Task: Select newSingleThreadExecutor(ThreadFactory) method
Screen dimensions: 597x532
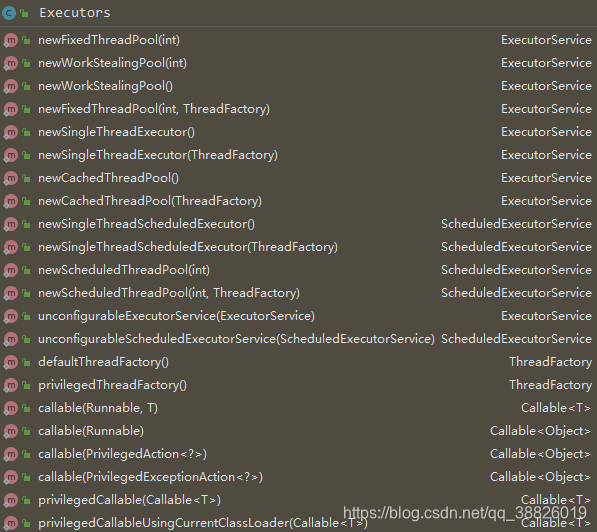Action: click(x=158, y=155)
